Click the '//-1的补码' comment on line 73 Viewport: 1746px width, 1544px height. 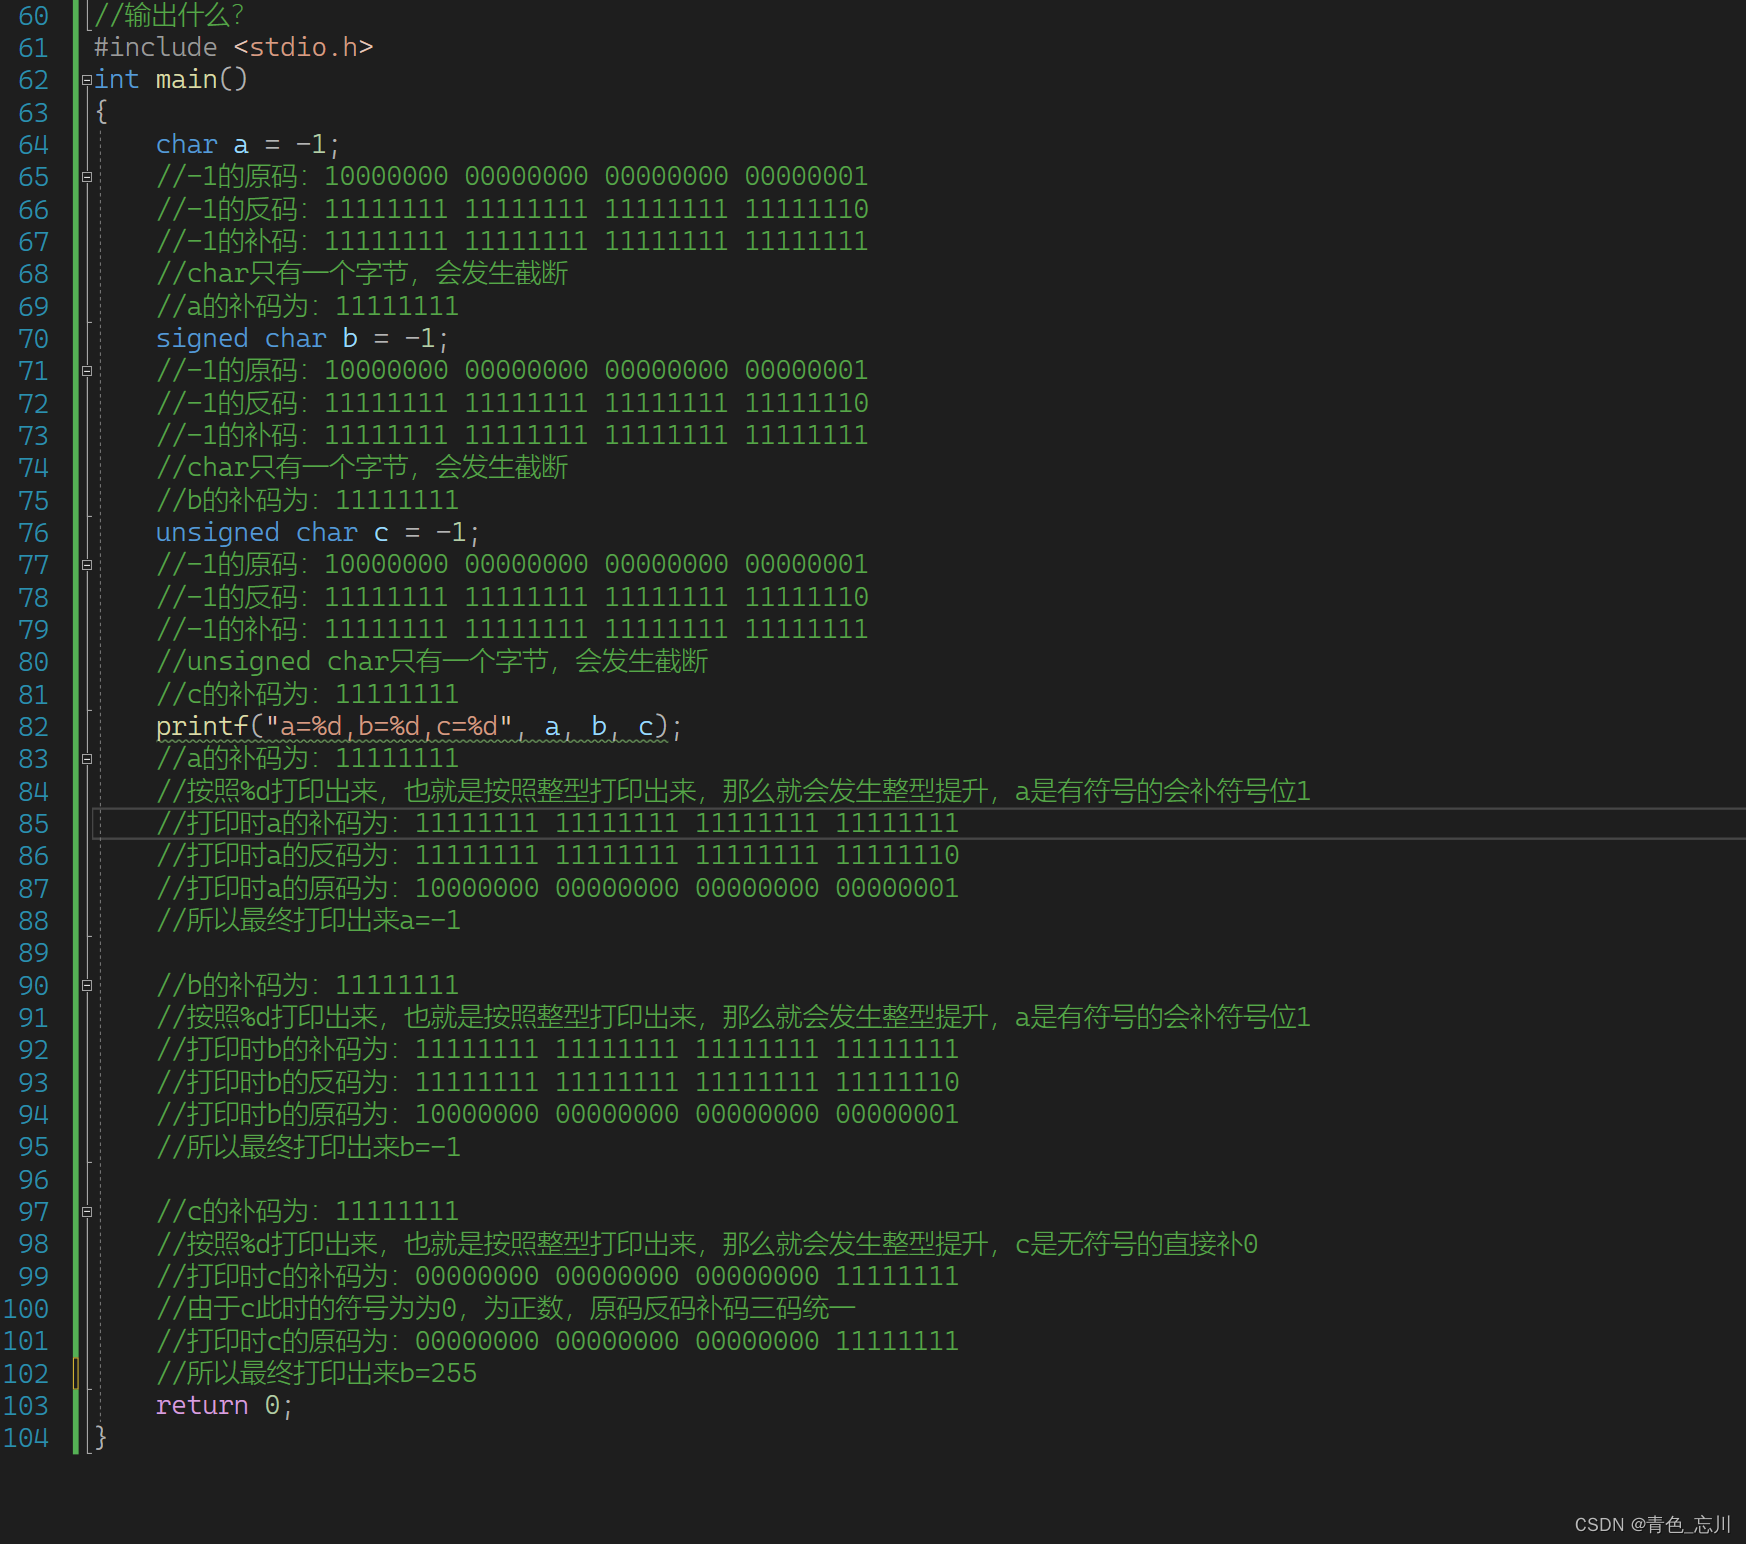tap(512, 436)
